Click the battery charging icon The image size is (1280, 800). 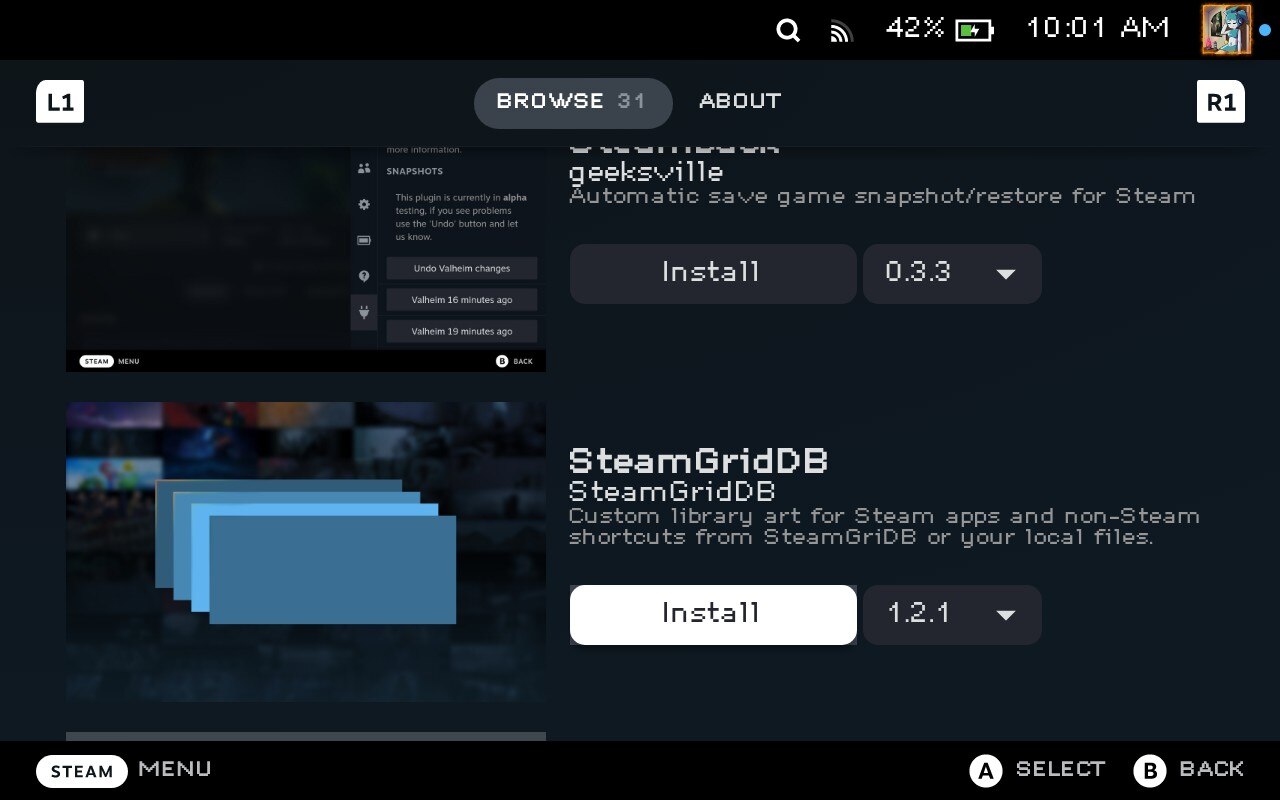[974, 30]
